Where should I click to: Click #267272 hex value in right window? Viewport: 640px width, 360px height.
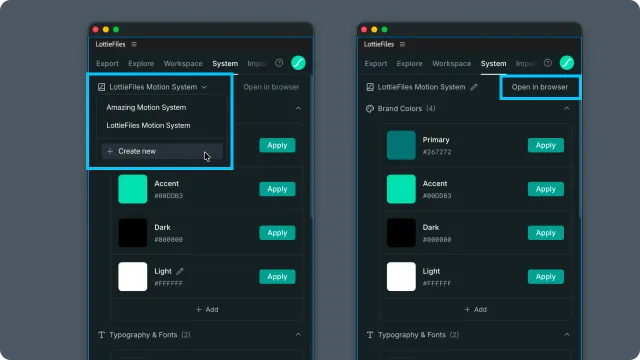437,152
